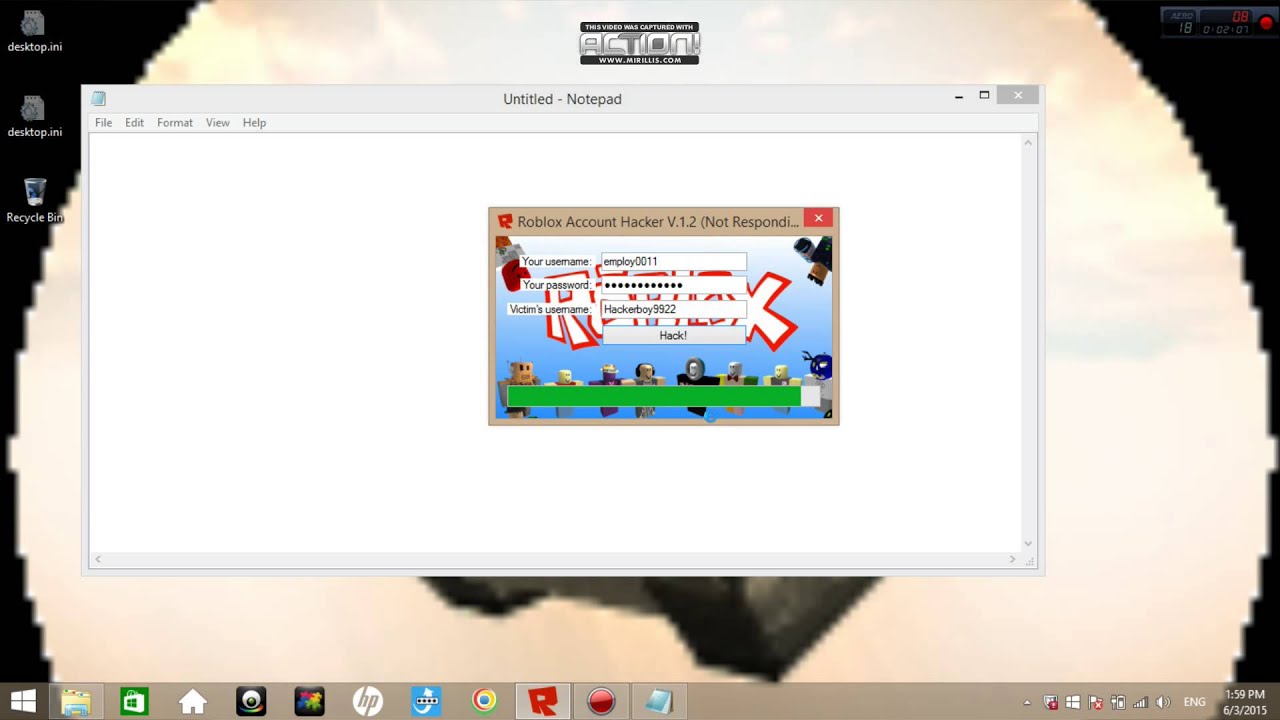Open Notepad's View menu
The height and width of the screenshot is (720, 1280).
click(217, 122)
